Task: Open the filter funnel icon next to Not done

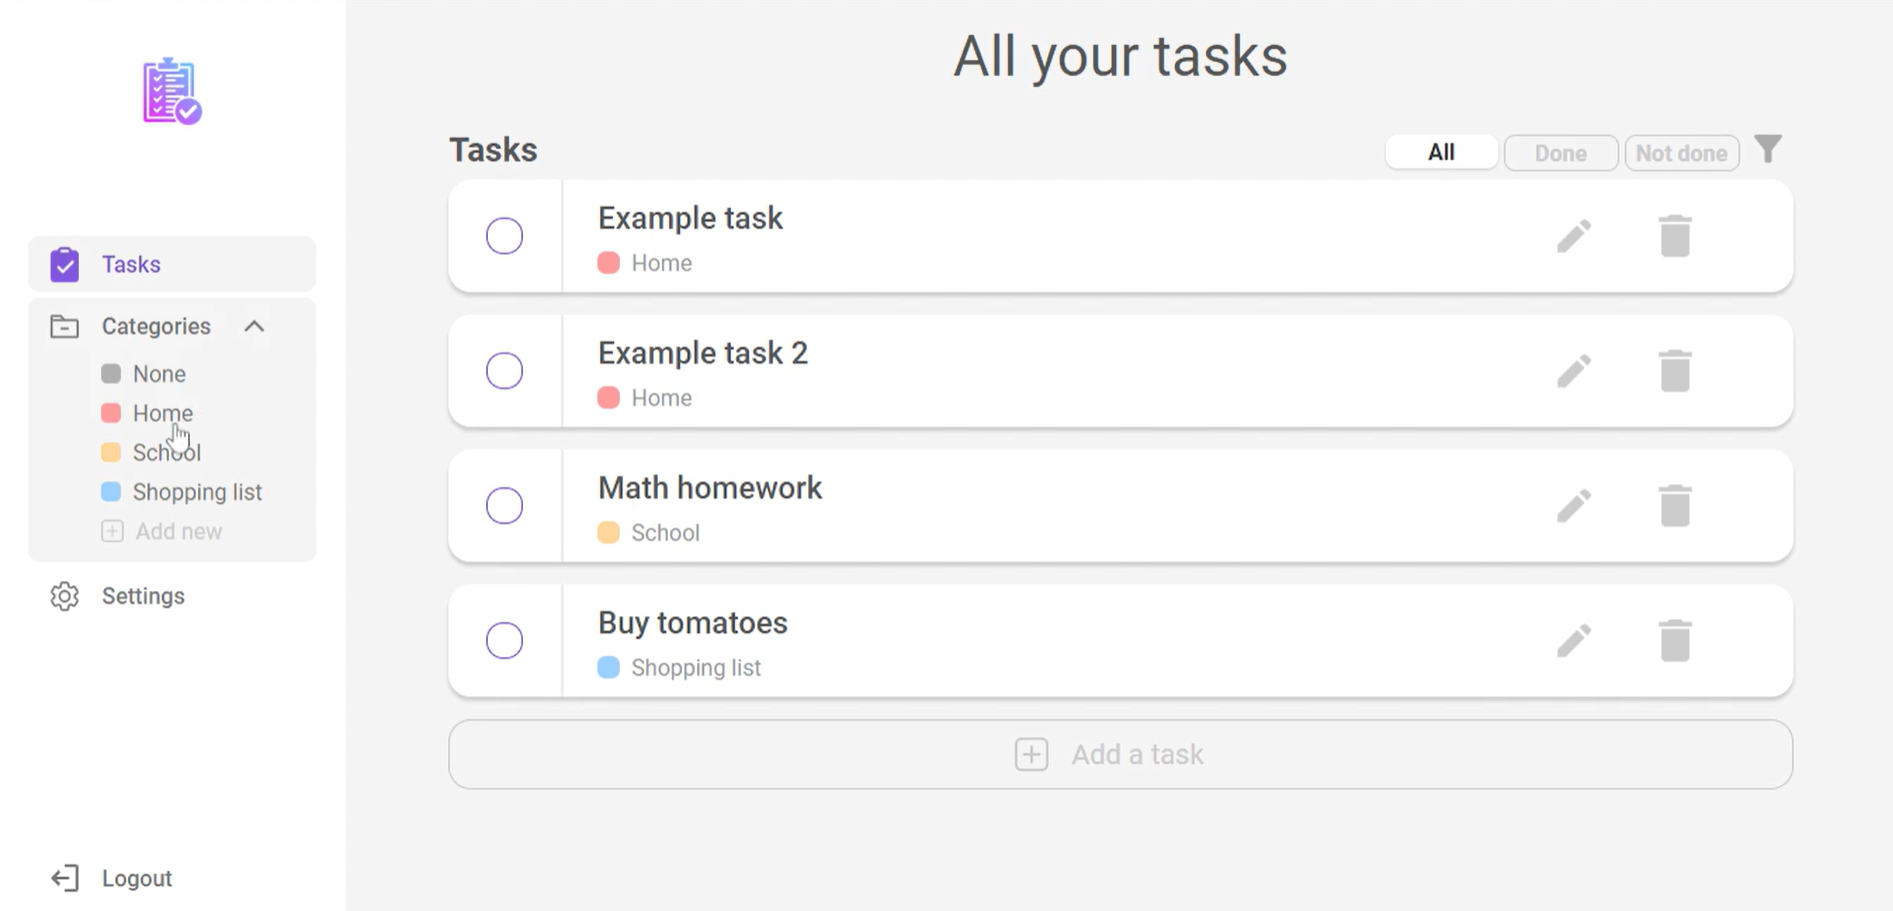Action: (1768, 150)
